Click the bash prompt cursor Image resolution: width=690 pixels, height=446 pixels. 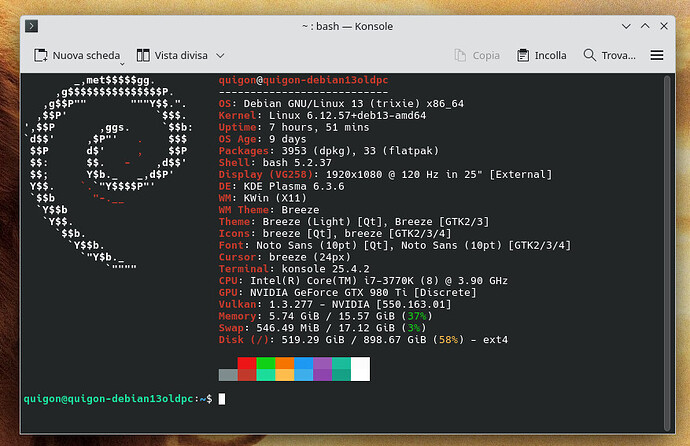[222, 399]
